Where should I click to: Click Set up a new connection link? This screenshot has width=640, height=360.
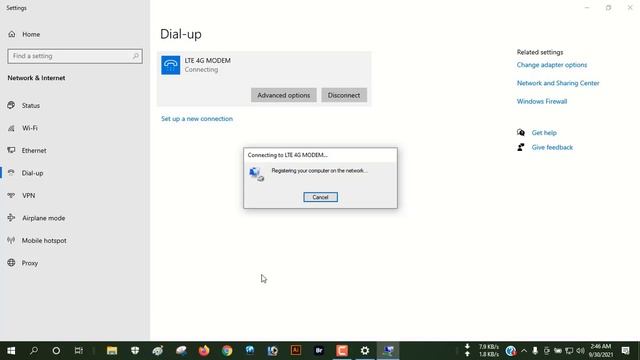tap(197, 119)
